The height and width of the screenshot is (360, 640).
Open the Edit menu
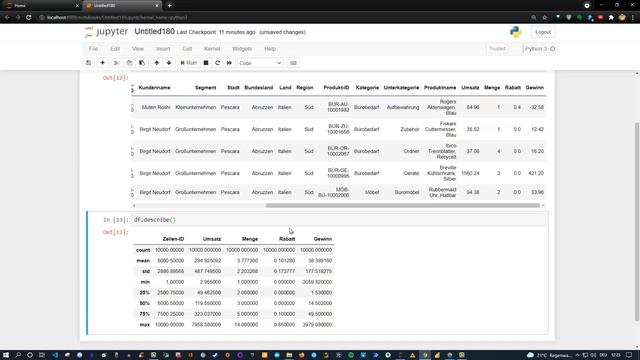tap(115, 49)
